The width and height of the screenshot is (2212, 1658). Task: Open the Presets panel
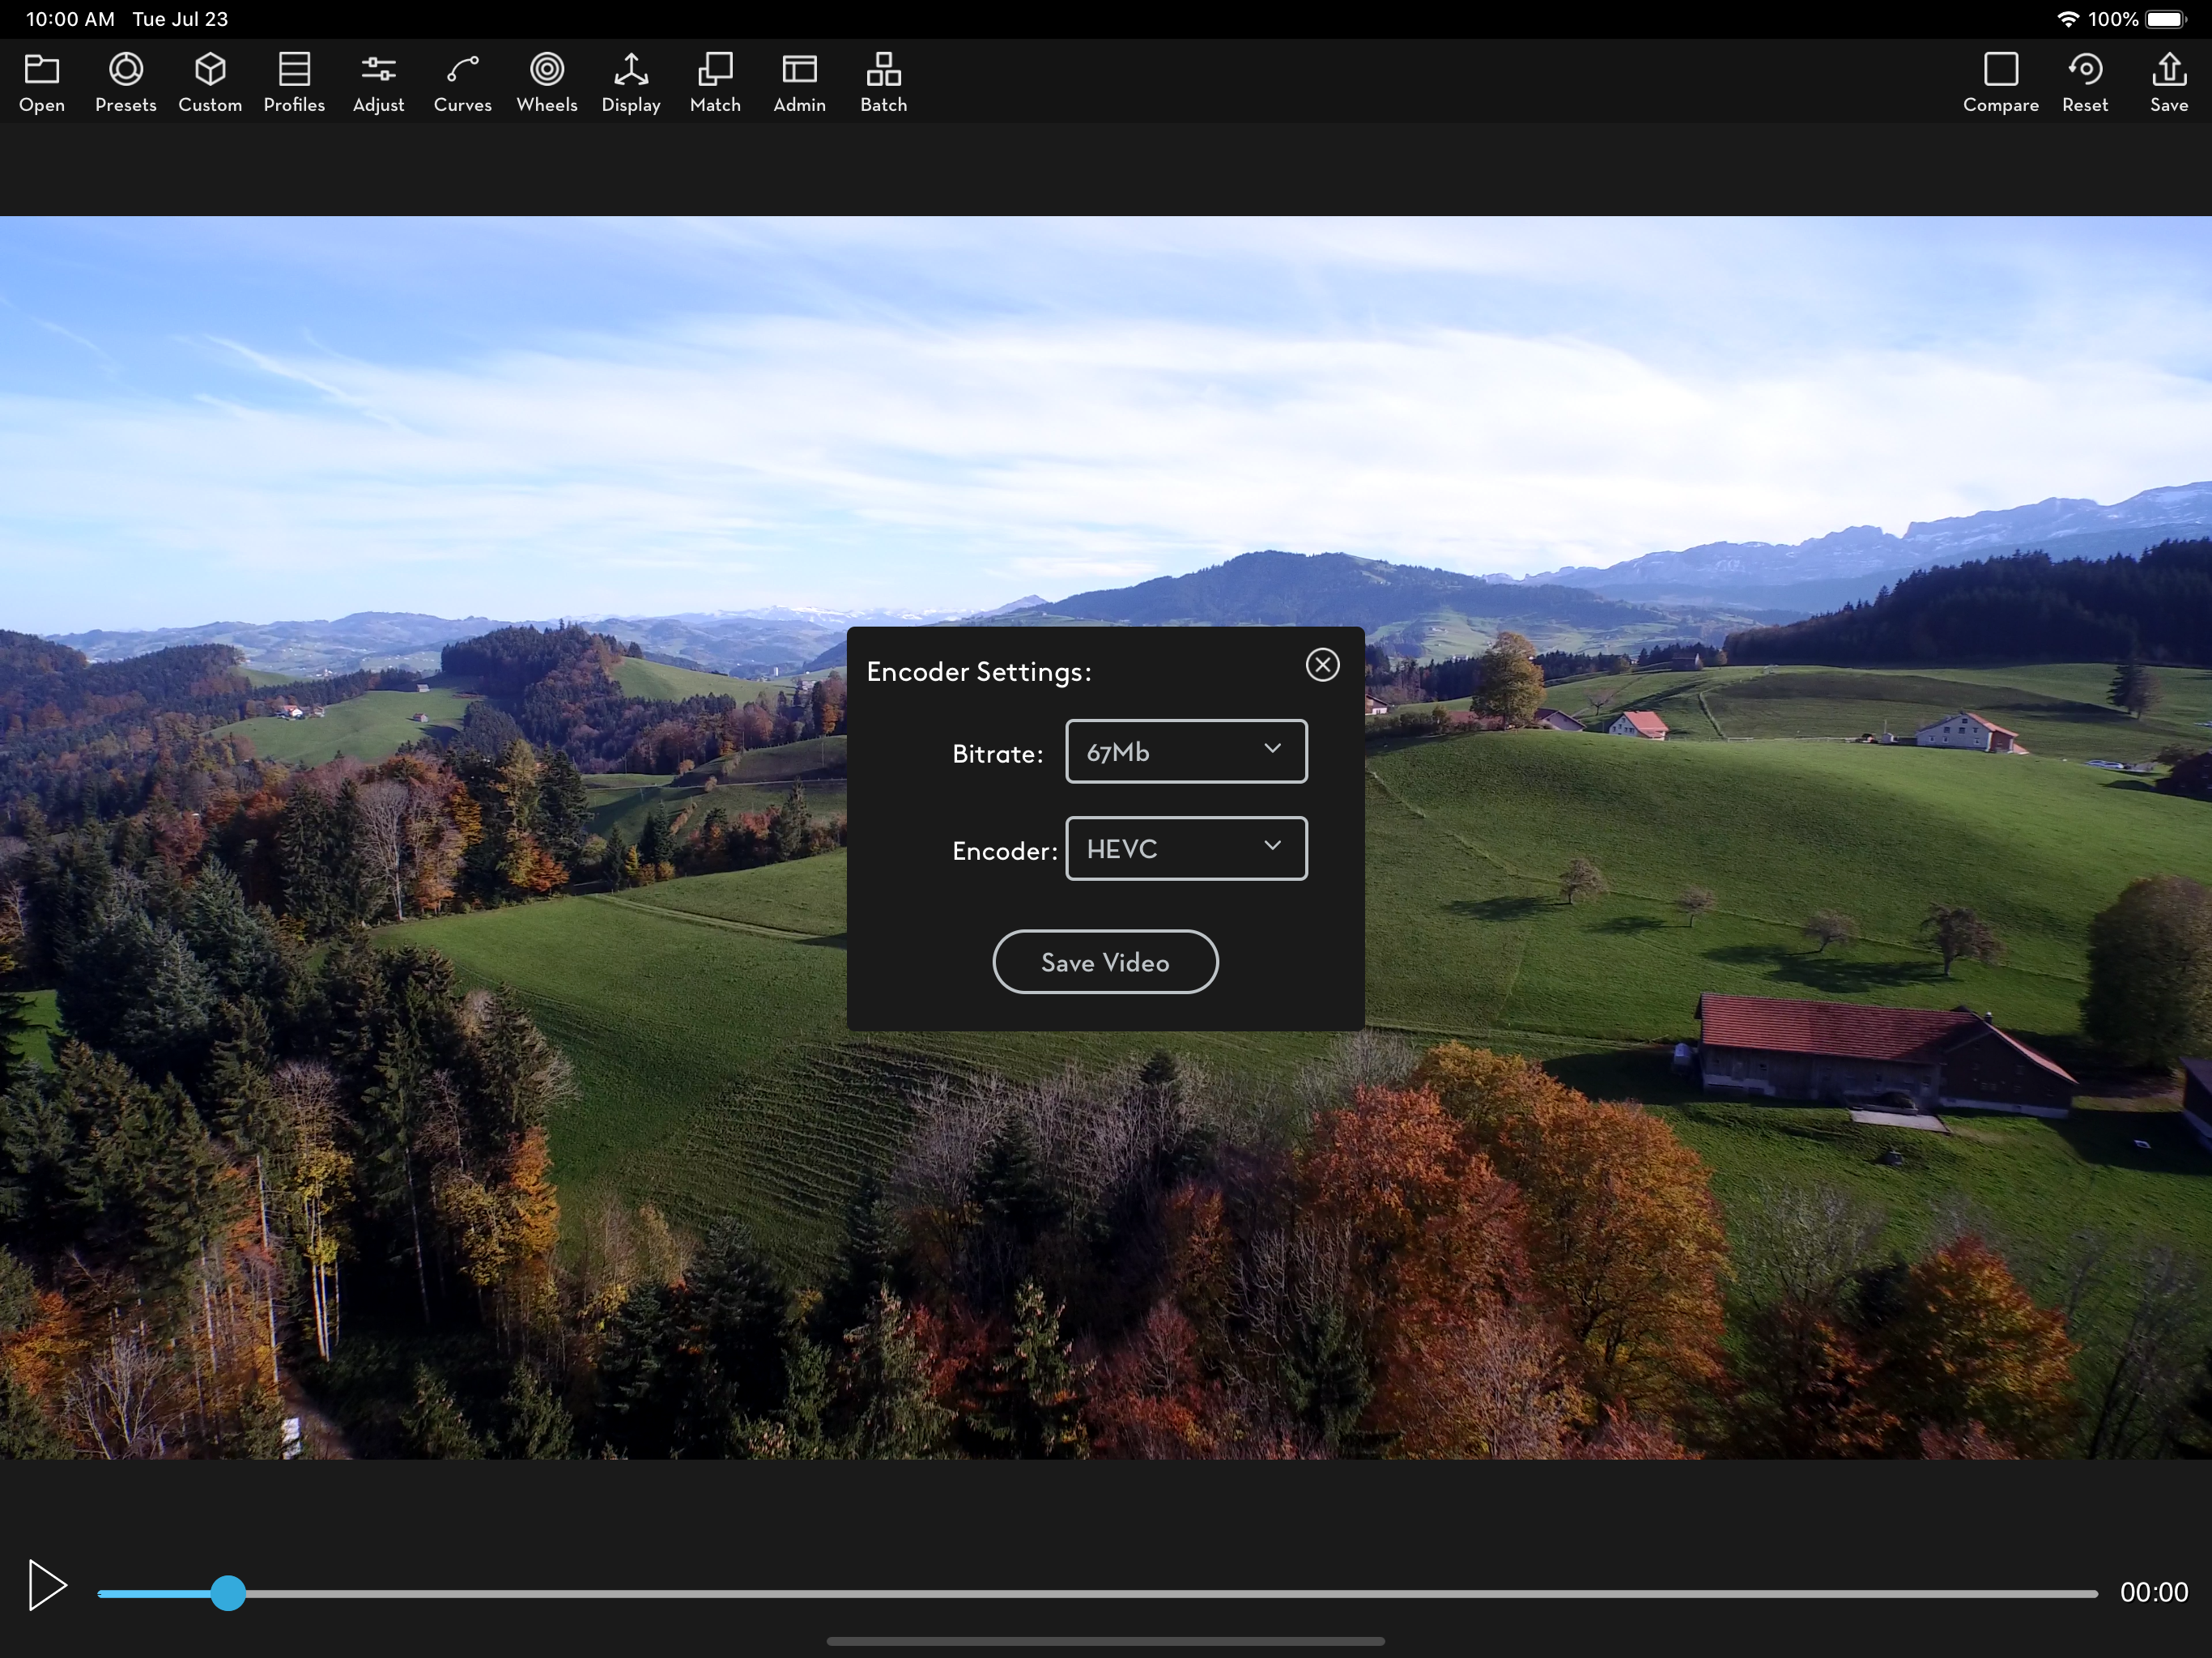126,82
